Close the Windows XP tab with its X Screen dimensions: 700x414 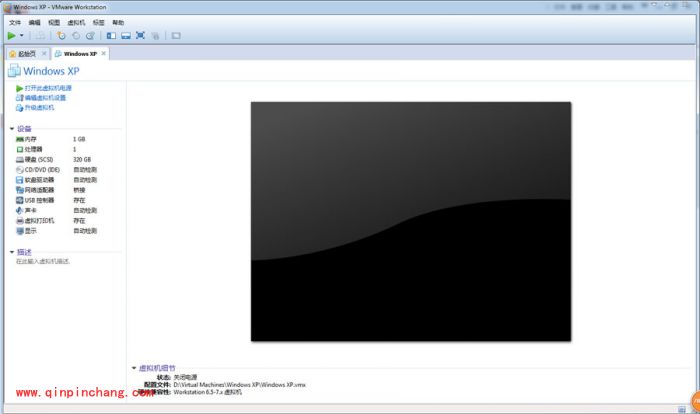(104, 54)
